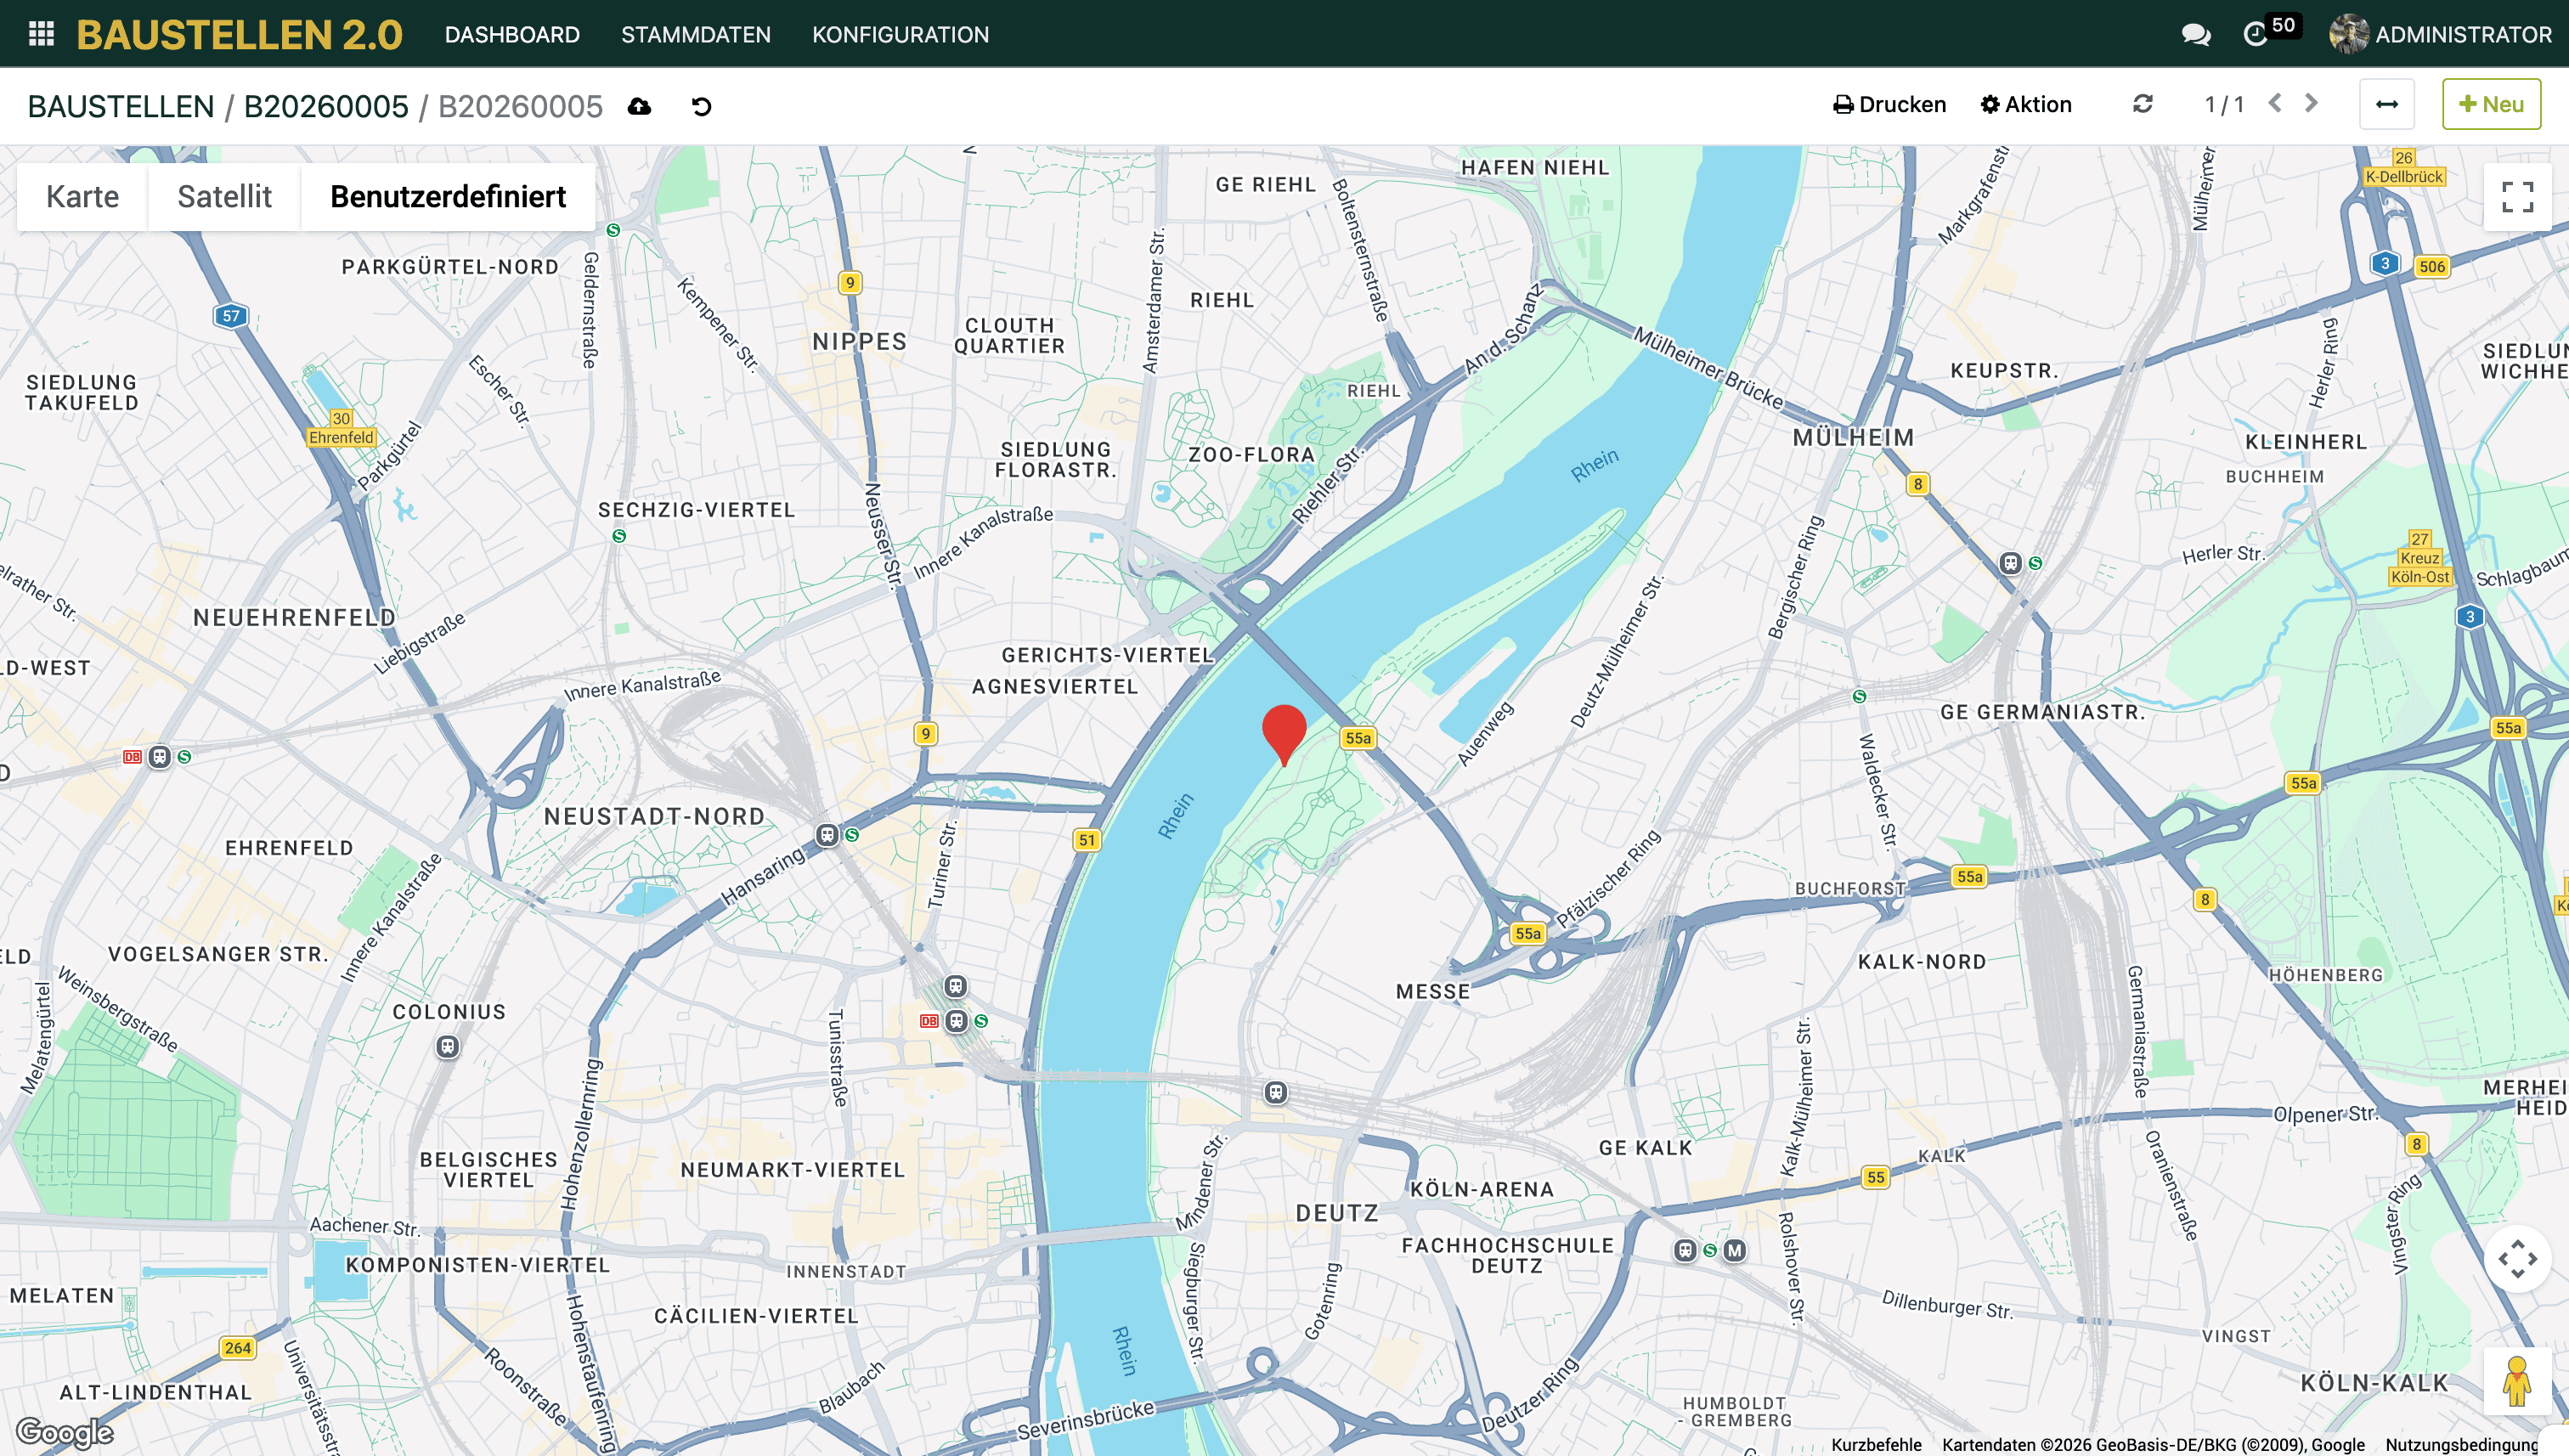This screenshot has width=2569, height=1456.
Task: Select the Benutzerdefiniert map type
Action: point(447,196)
